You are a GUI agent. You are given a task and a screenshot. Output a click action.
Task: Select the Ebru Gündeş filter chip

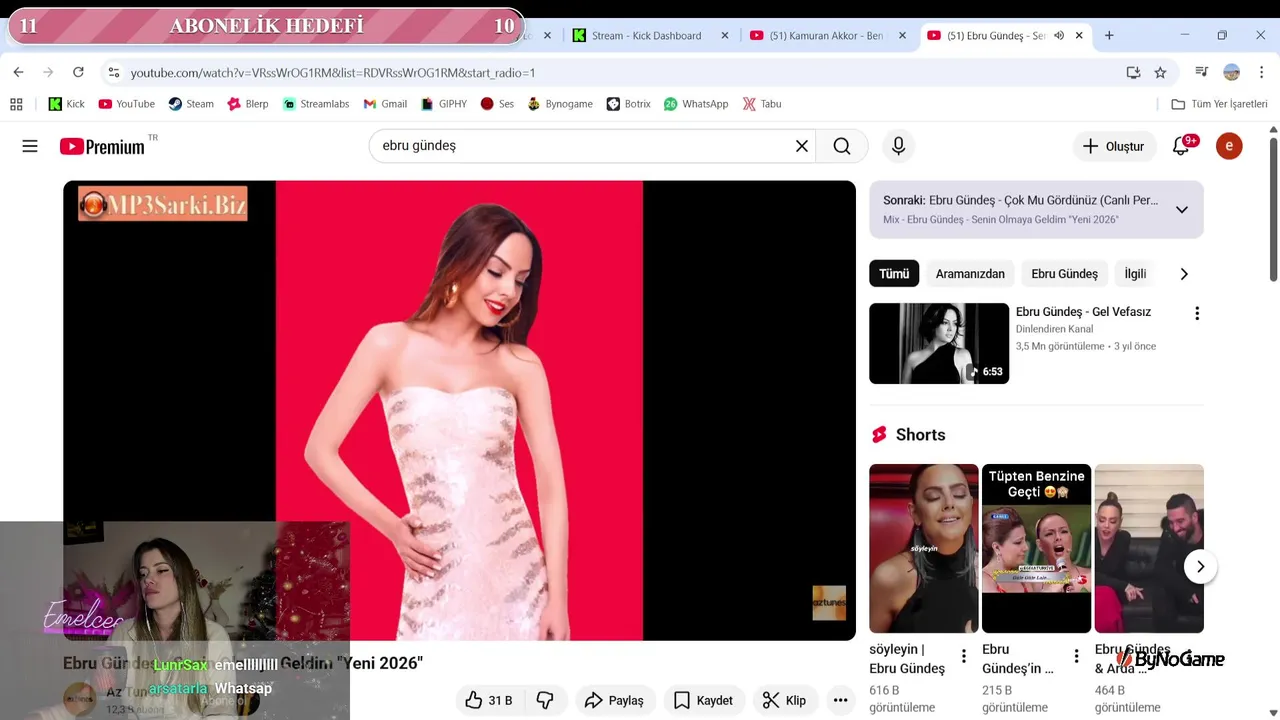coord(1064,273)
